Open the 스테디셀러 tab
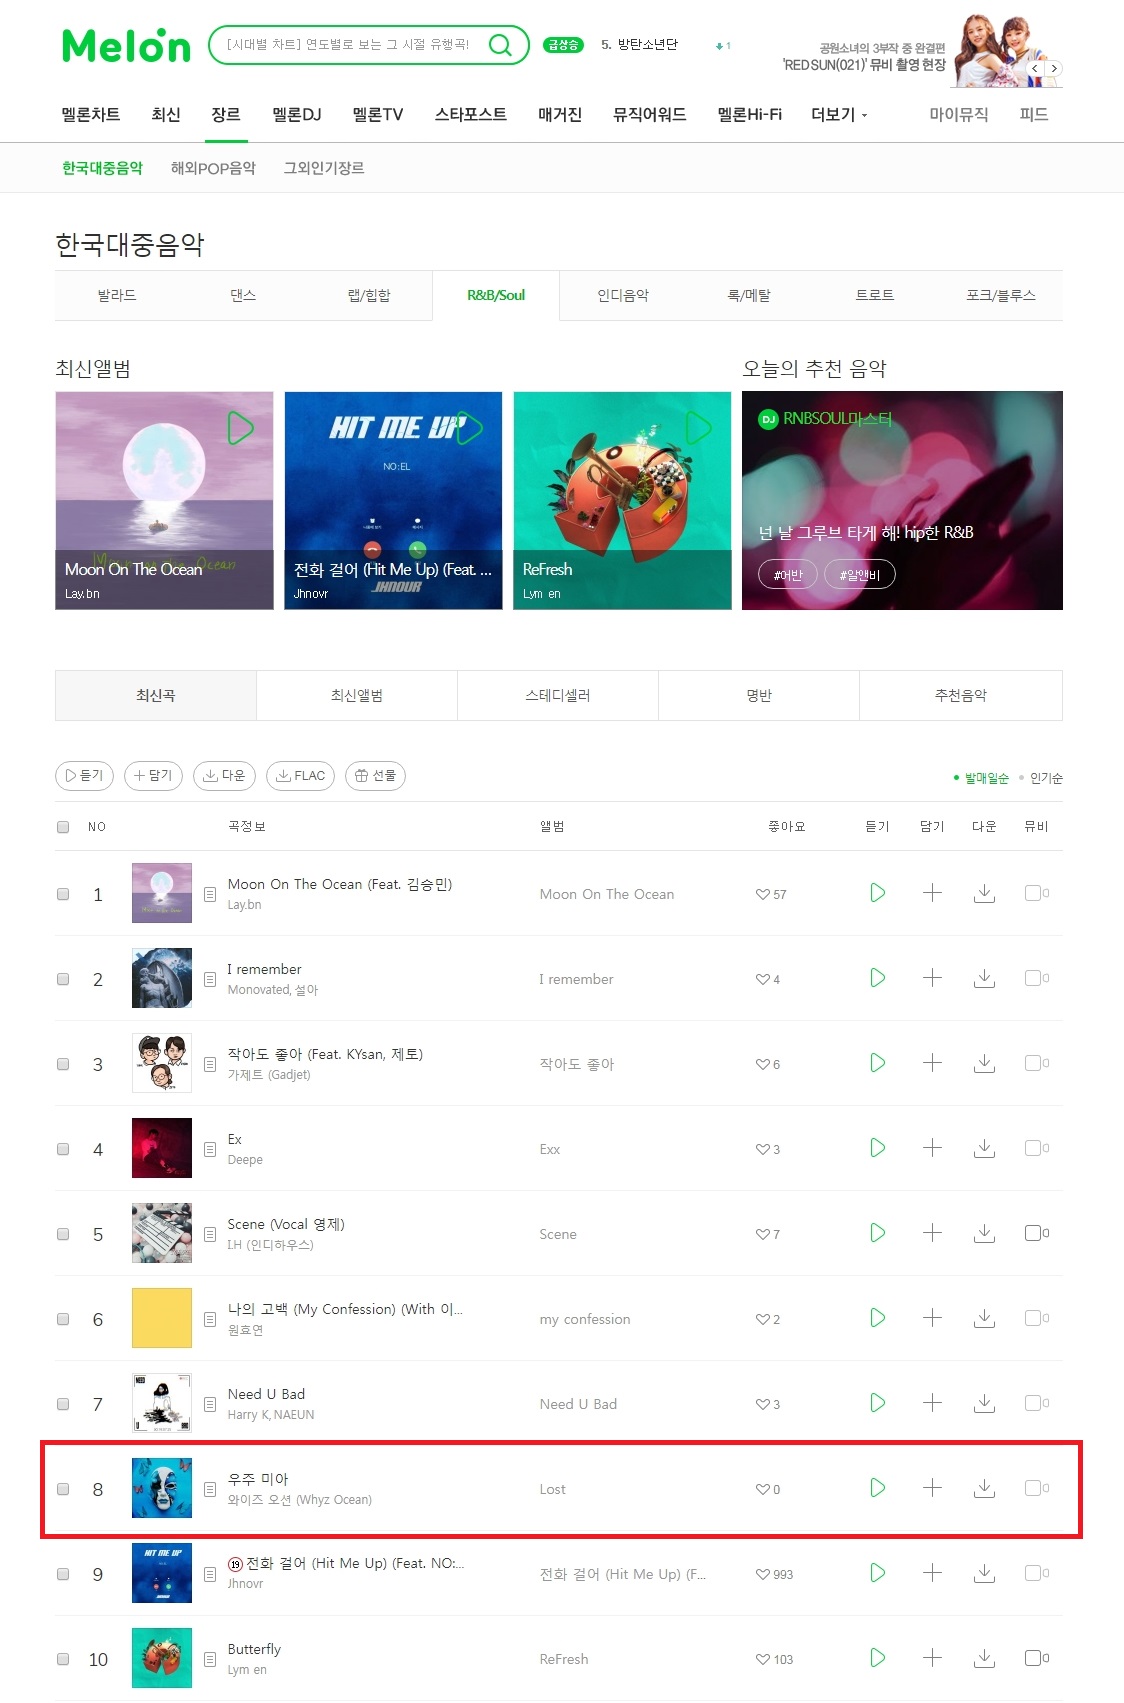 pyautogui.click(x=558, y=695)
